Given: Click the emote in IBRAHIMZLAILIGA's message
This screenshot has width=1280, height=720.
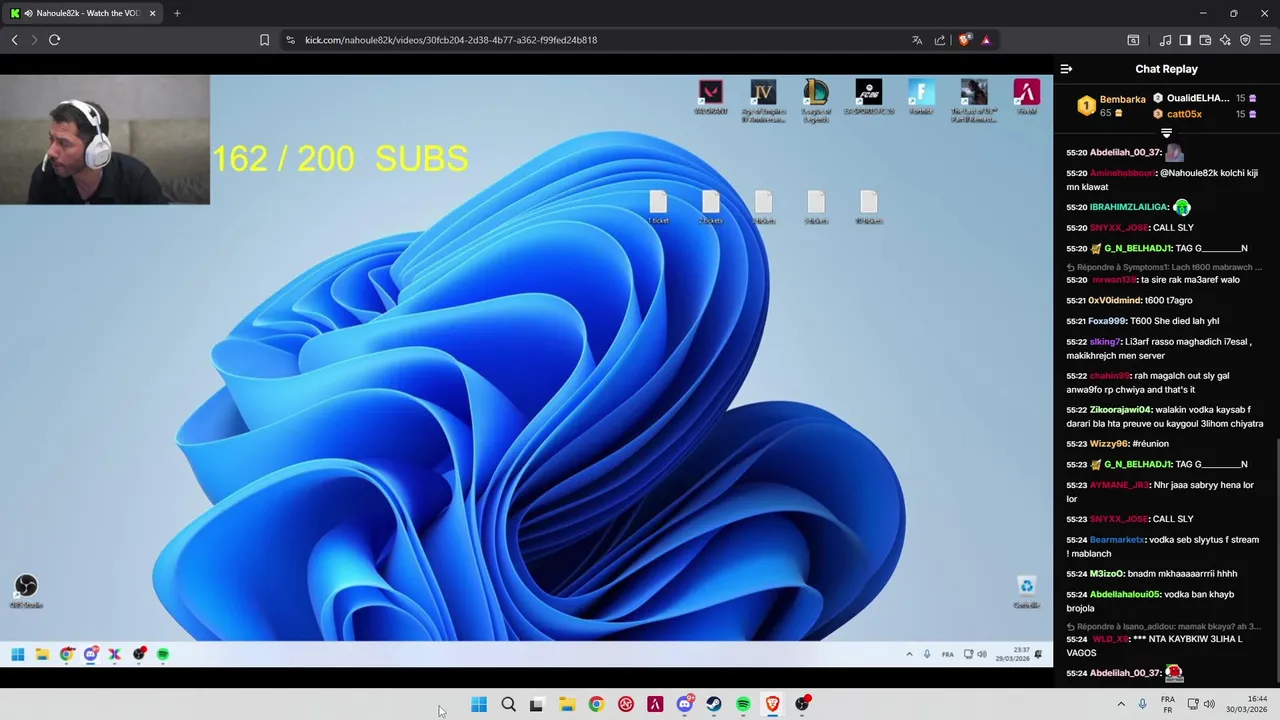Looking at the screenshot, I should [x=1182, y=207].
